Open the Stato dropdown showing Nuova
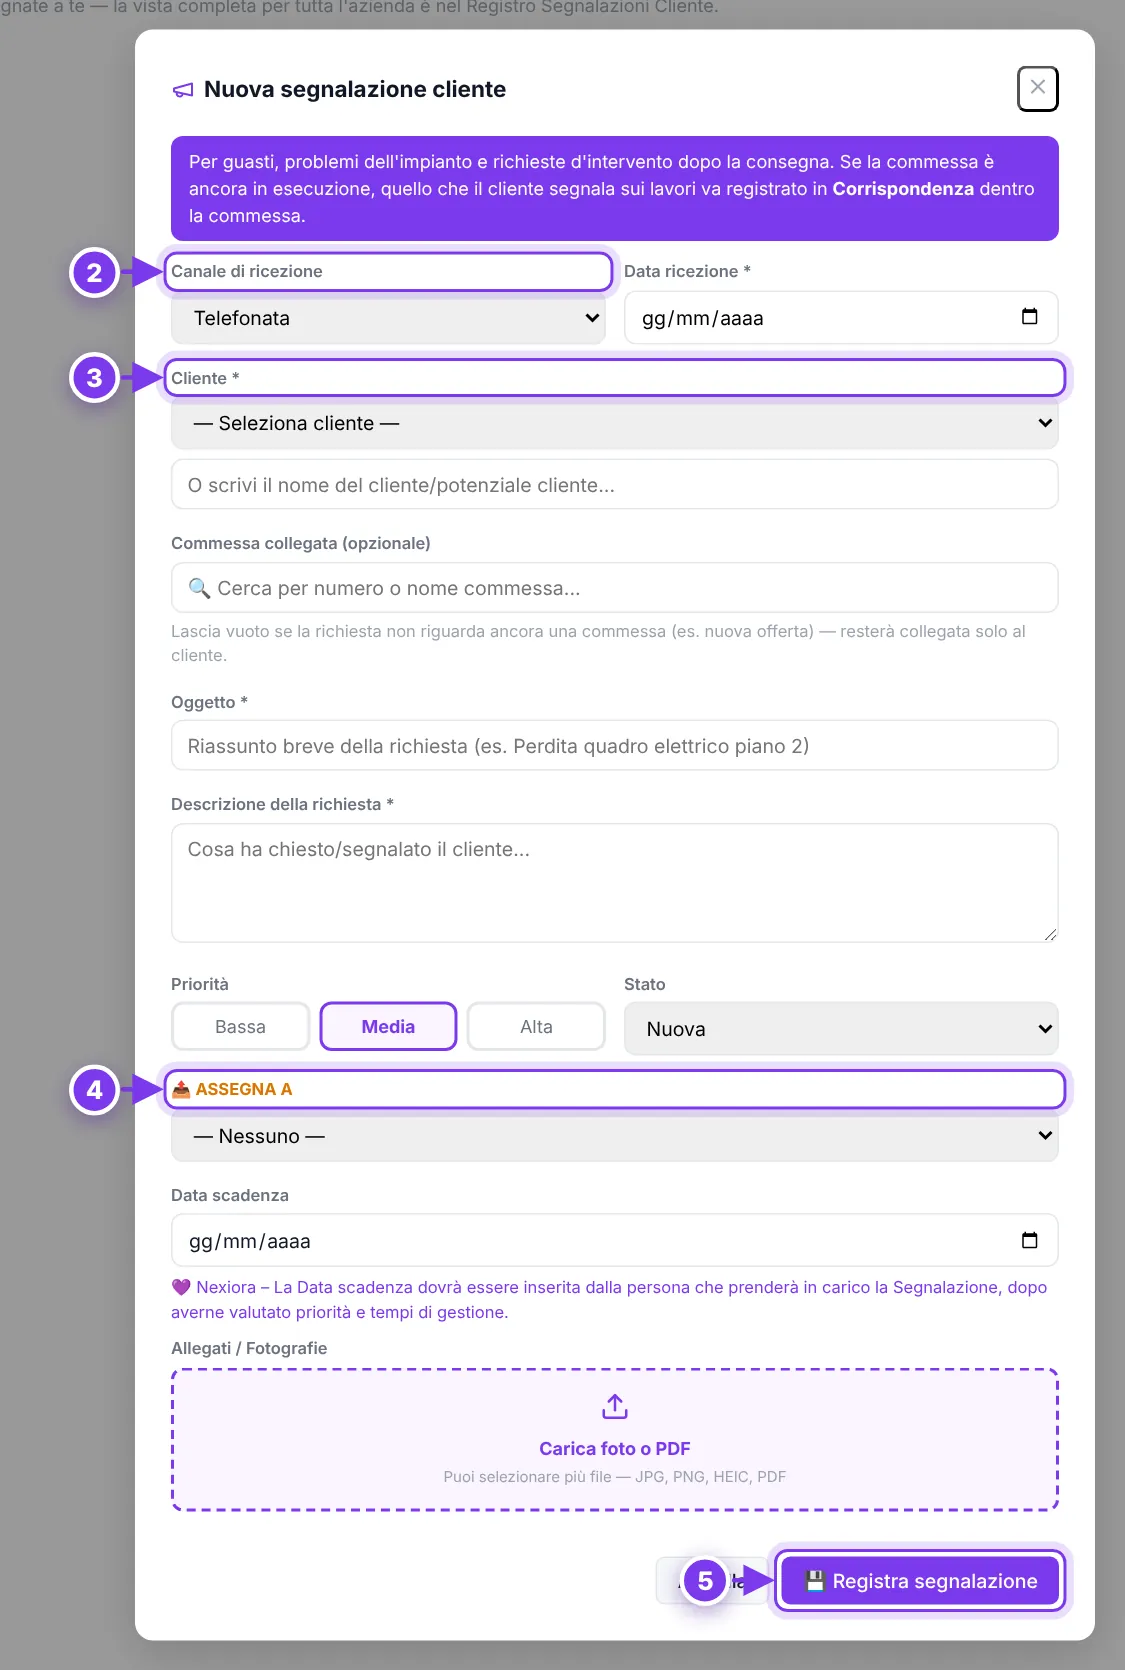This screenshot has width=1125, height=1670. 841,1029
